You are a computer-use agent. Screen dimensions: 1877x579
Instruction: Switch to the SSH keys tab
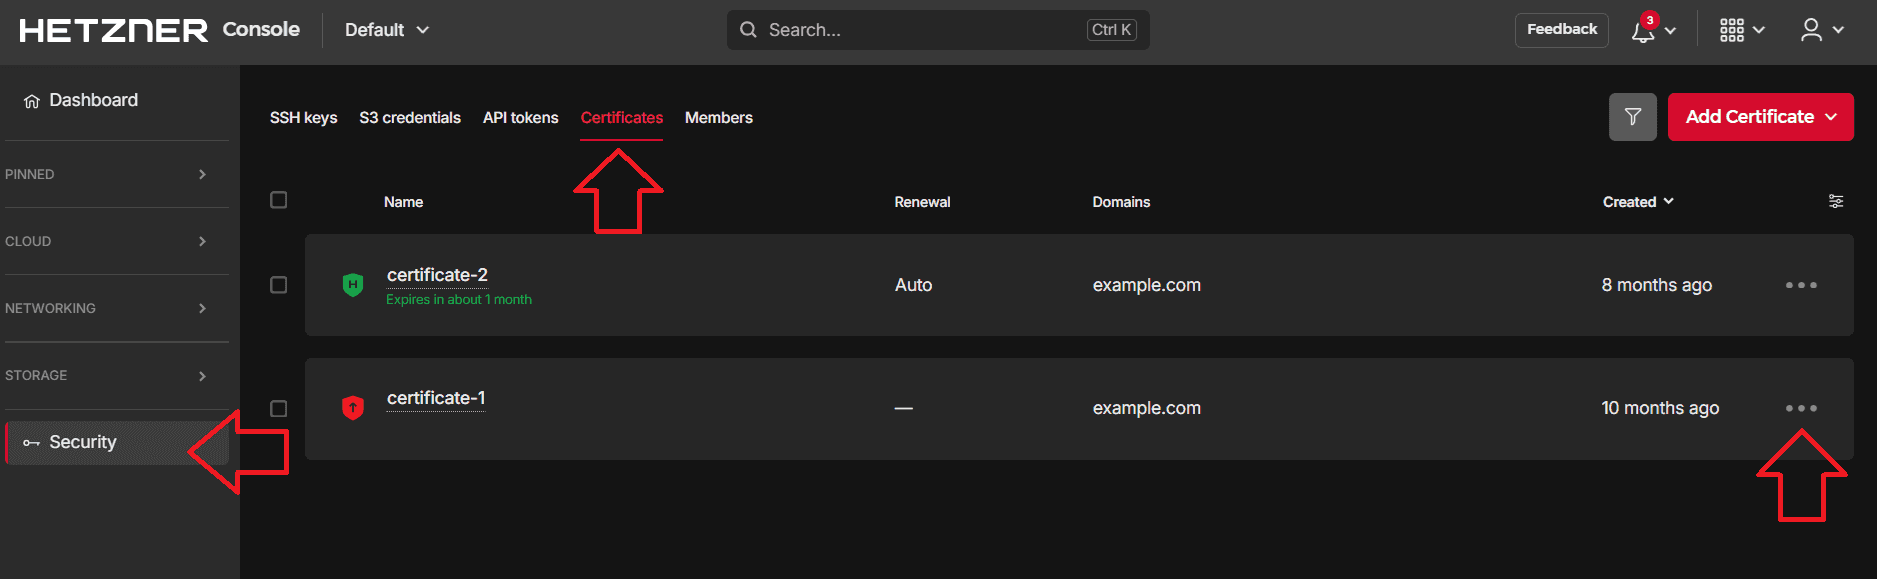[303, 118]
